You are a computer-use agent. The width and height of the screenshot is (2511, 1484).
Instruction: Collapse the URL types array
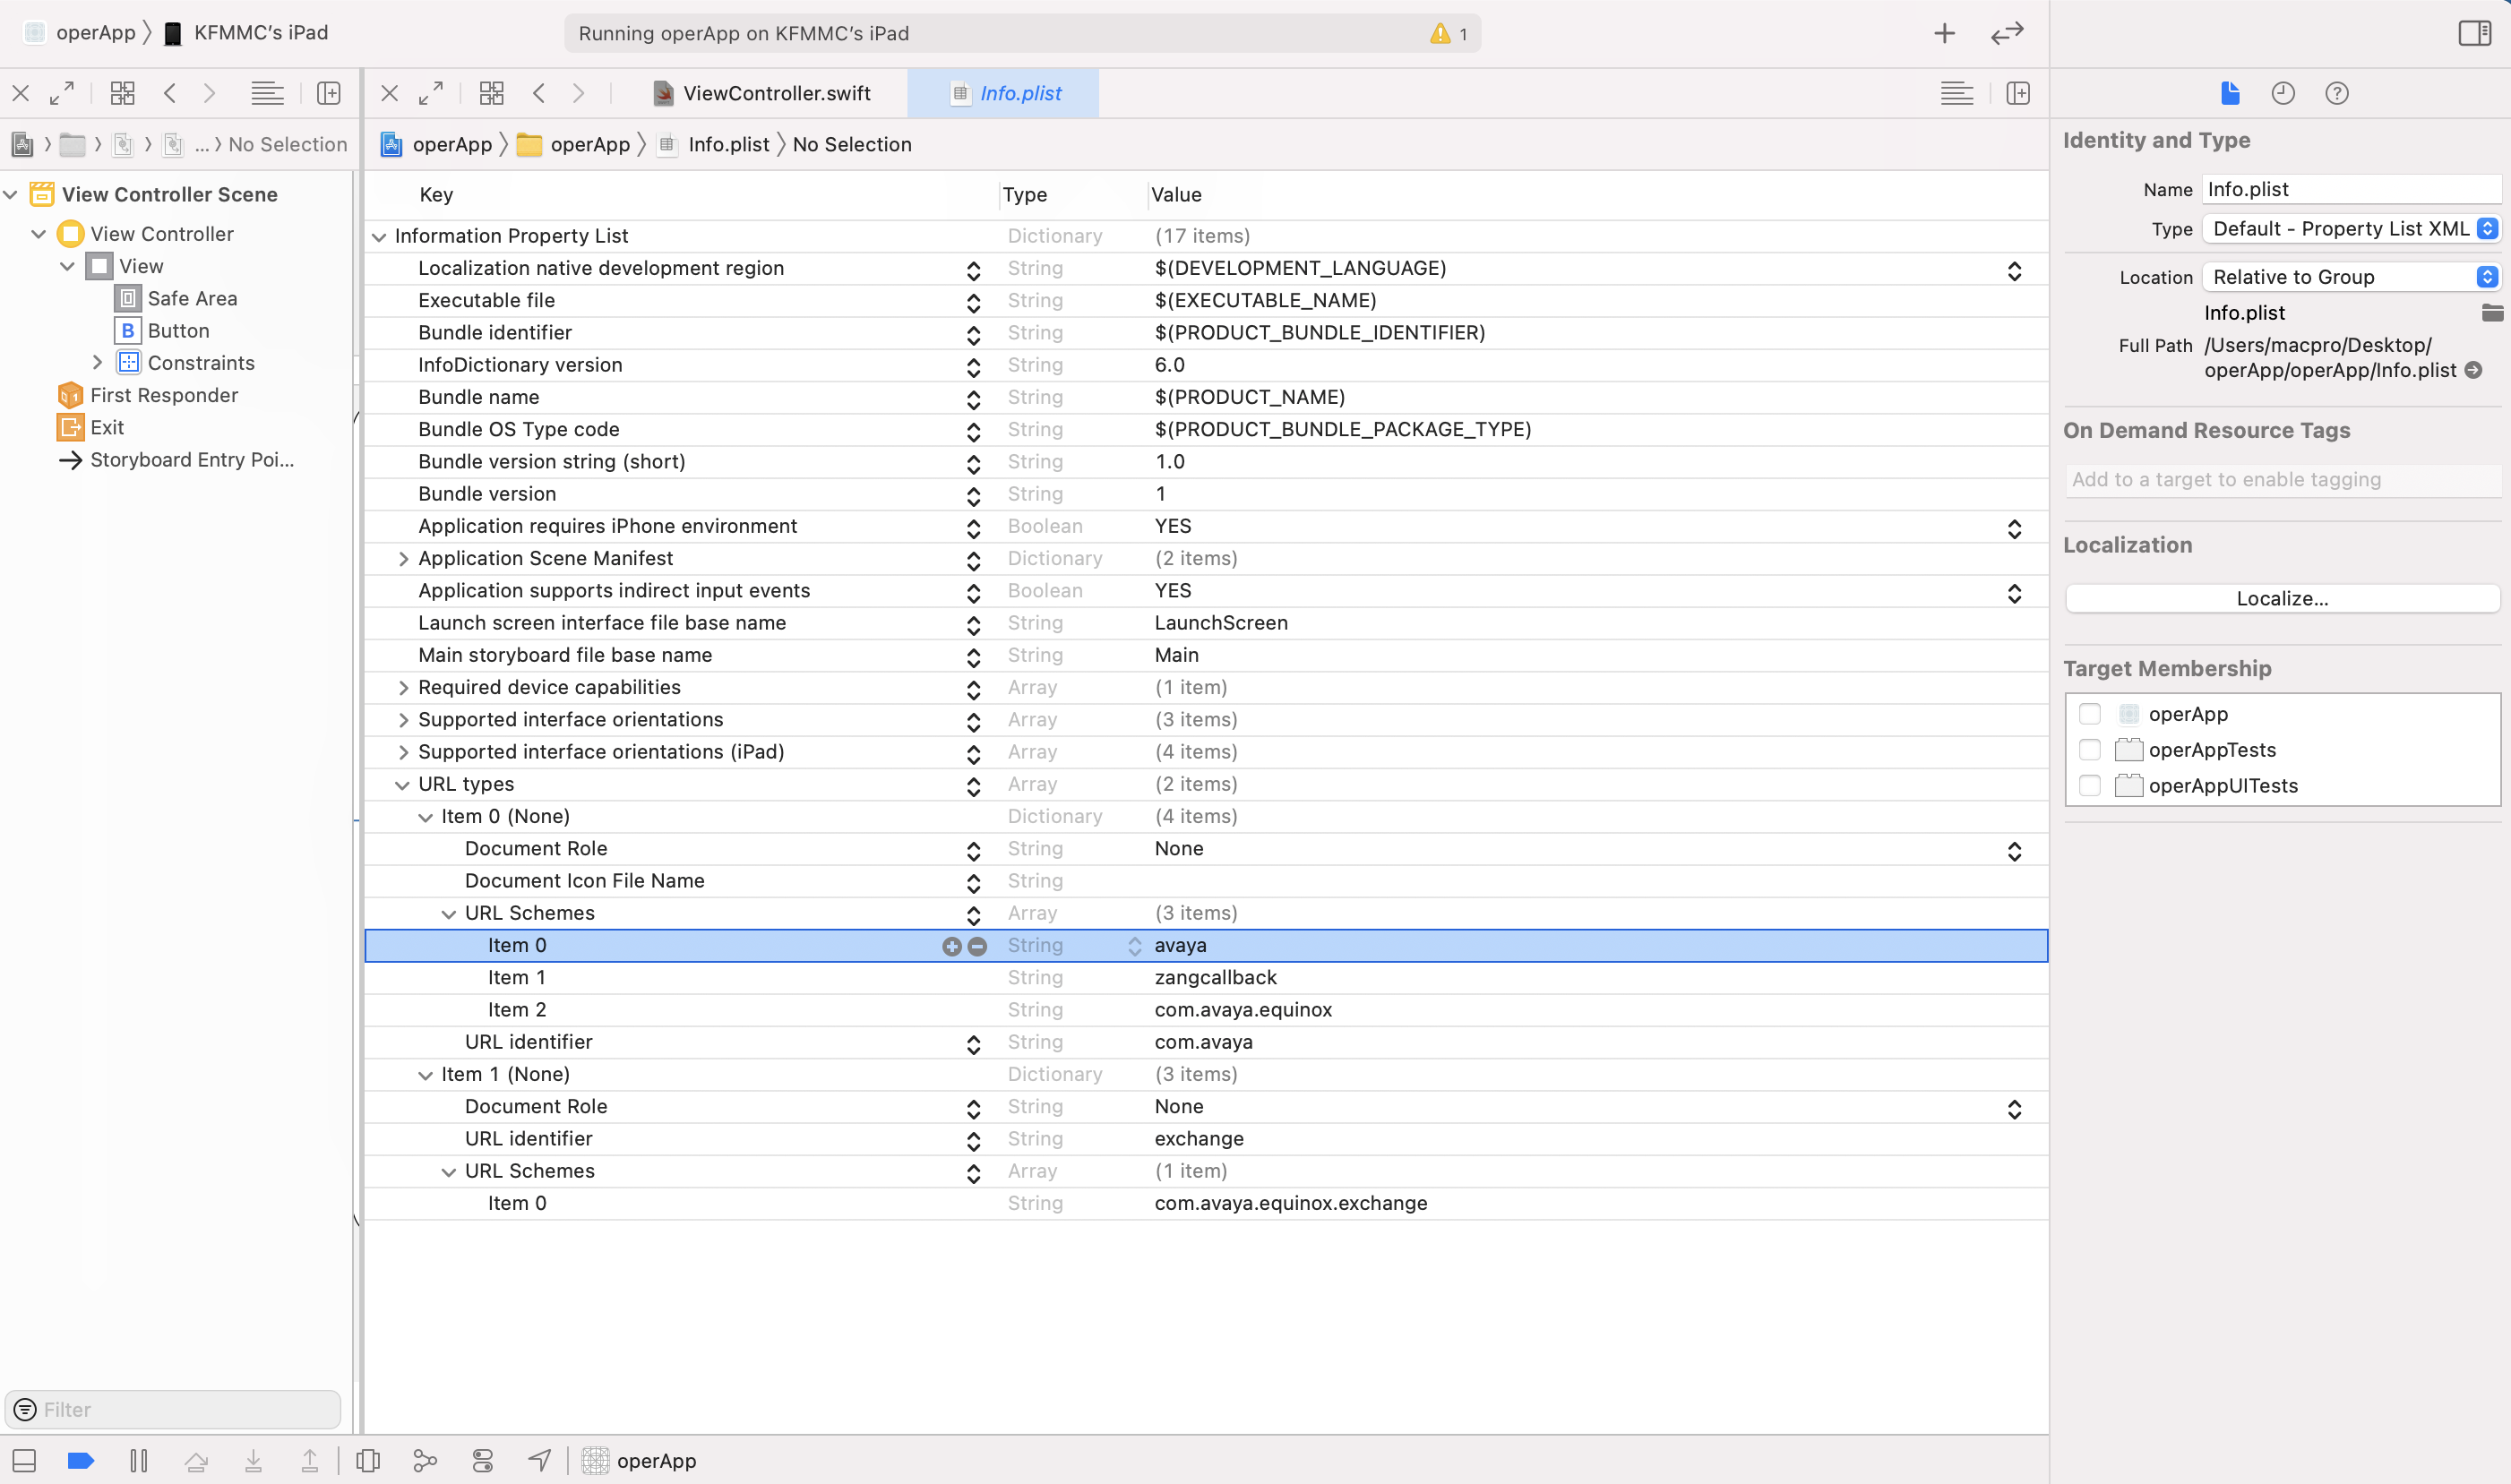tap(402, 785)
